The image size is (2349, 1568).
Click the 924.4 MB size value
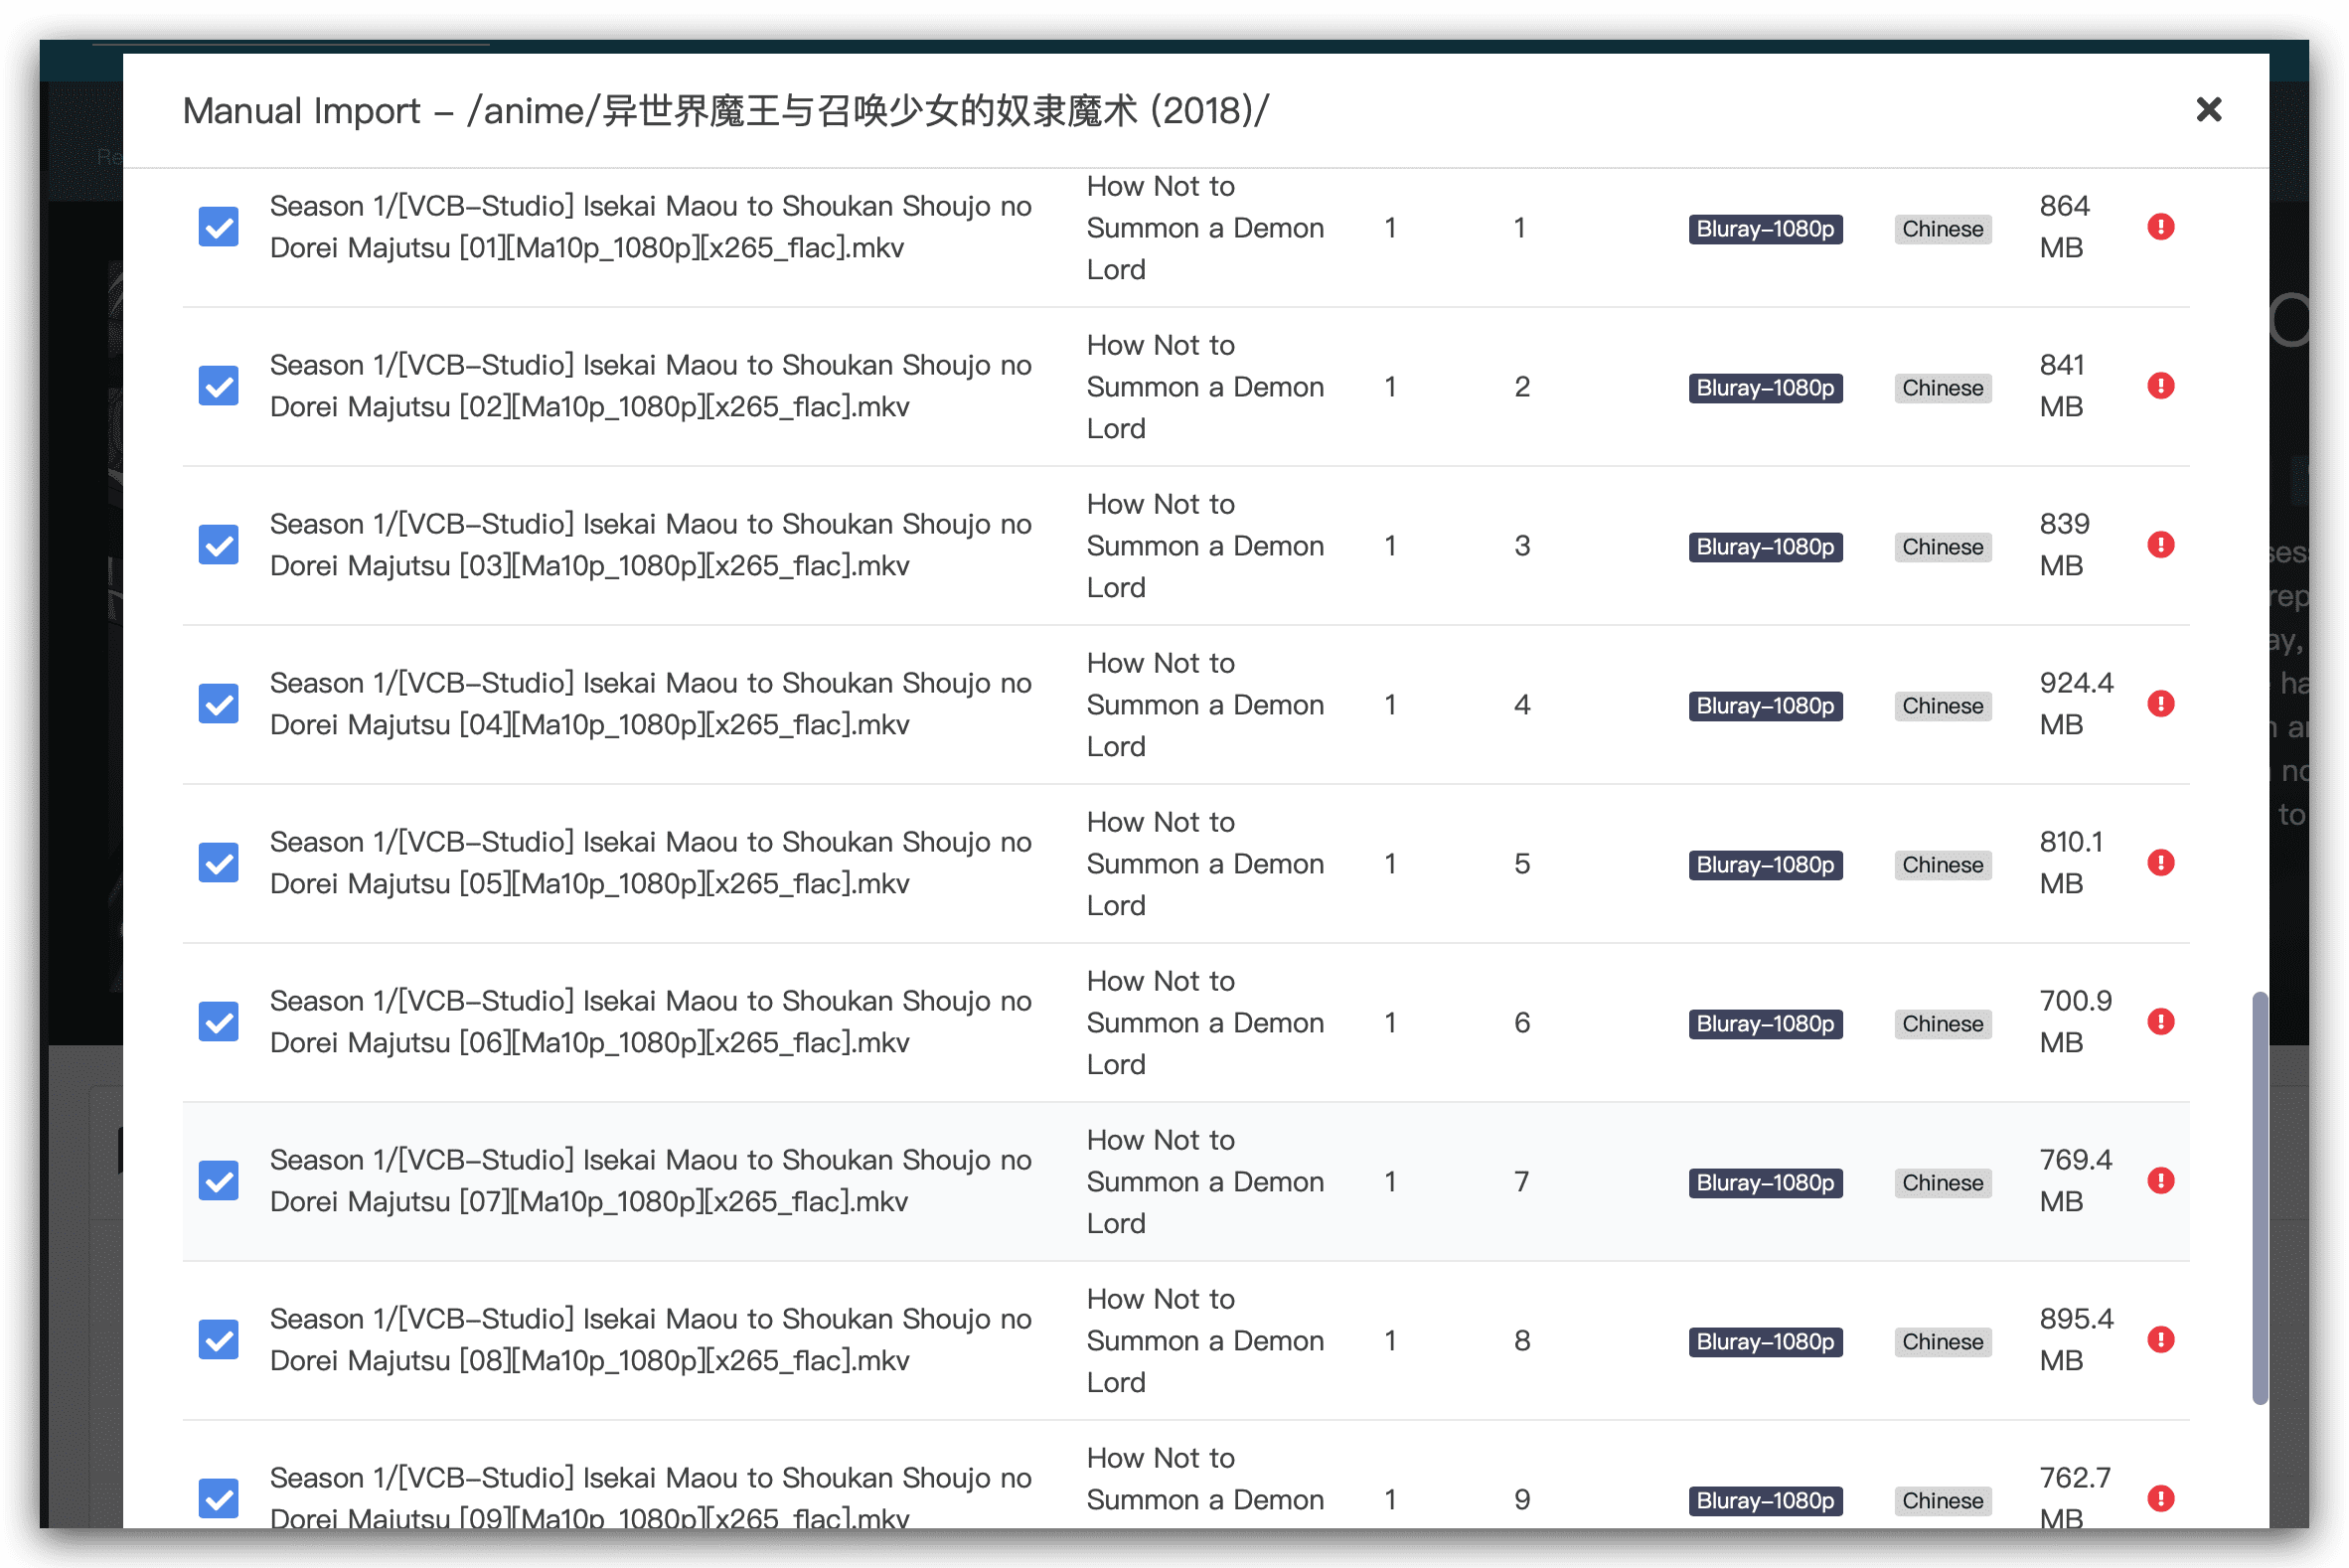coord(2076,704)
